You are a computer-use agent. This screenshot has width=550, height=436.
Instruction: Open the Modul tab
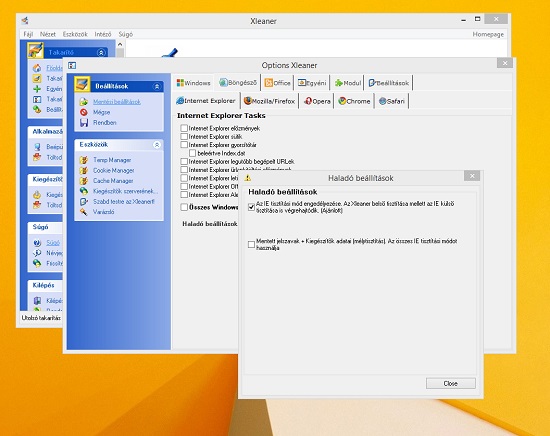[x=348, y=83]
